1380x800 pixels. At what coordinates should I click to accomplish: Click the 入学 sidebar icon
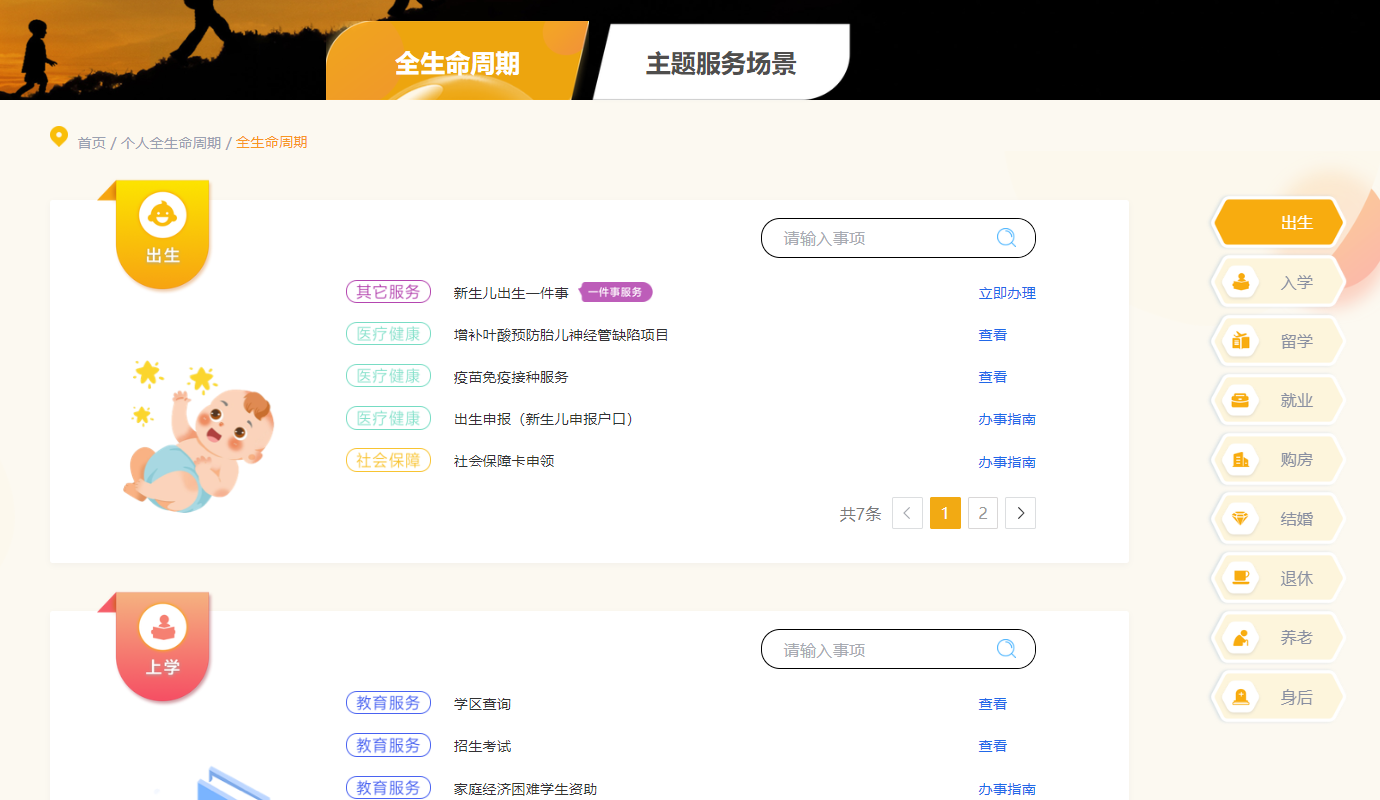1241,282
